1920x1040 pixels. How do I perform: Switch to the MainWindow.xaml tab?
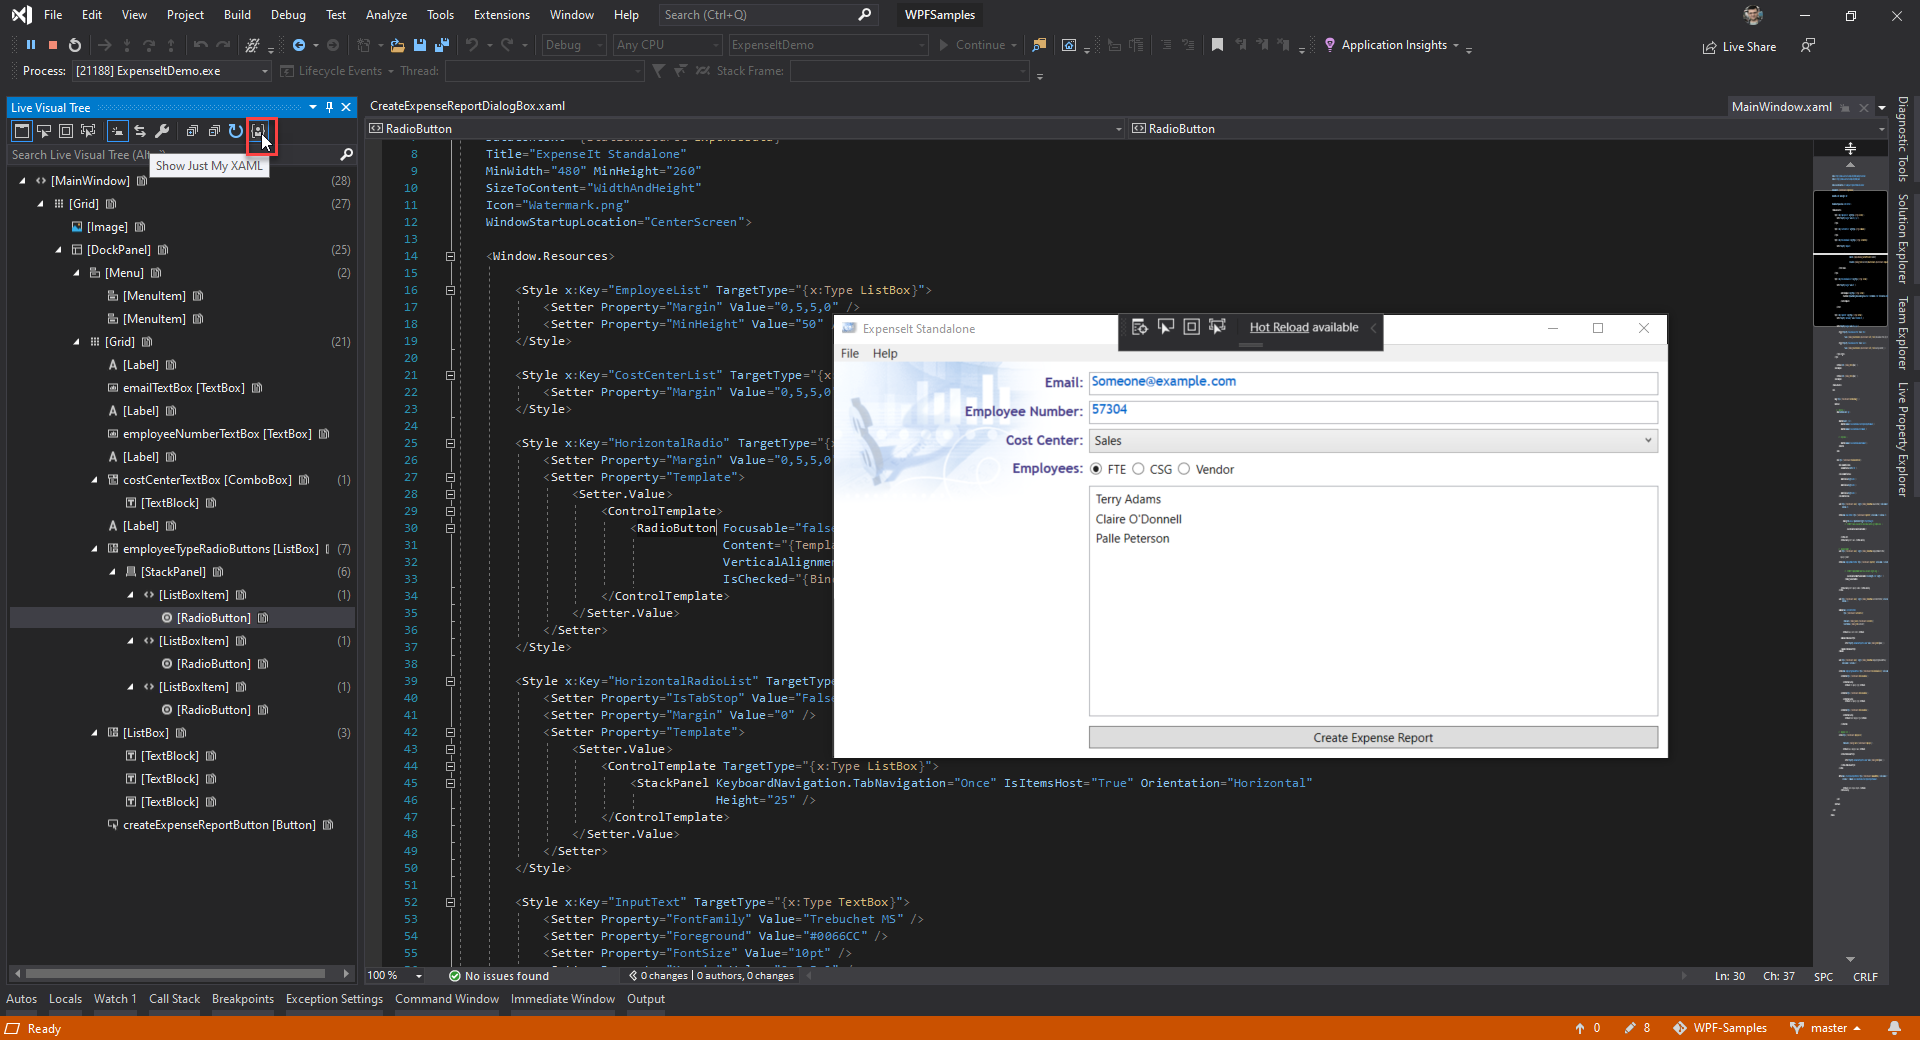pyautogui.click(x=1781, y=106)
